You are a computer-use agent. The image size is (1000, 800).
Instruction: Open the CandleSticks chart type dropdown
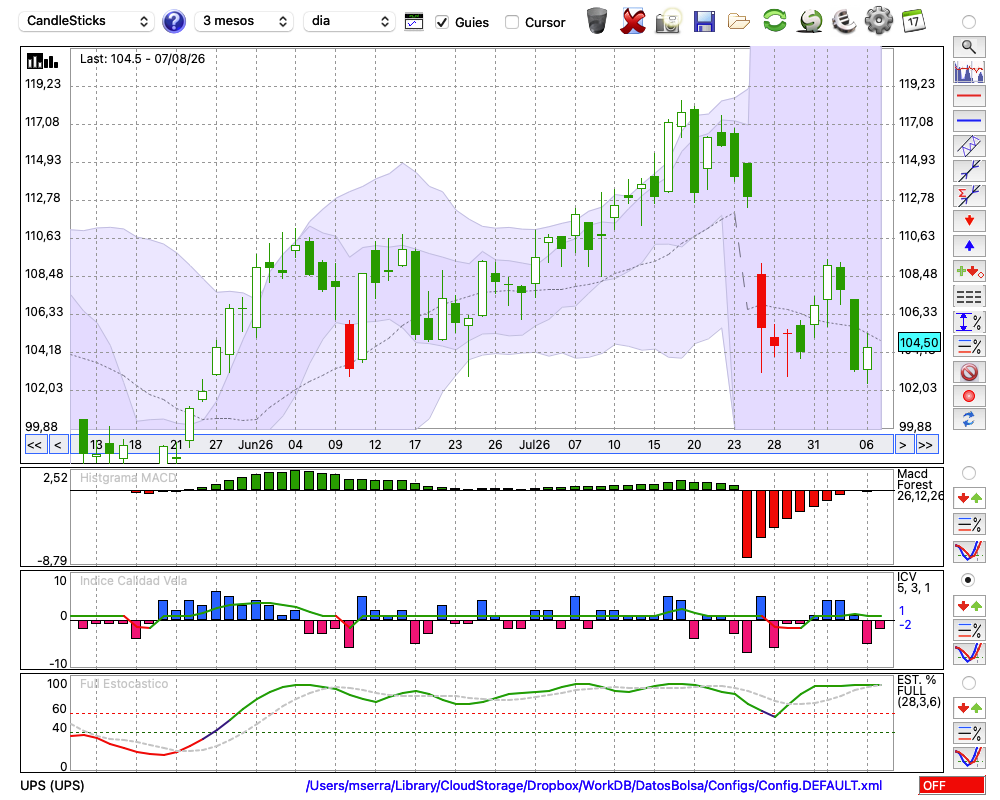point(87,21)
